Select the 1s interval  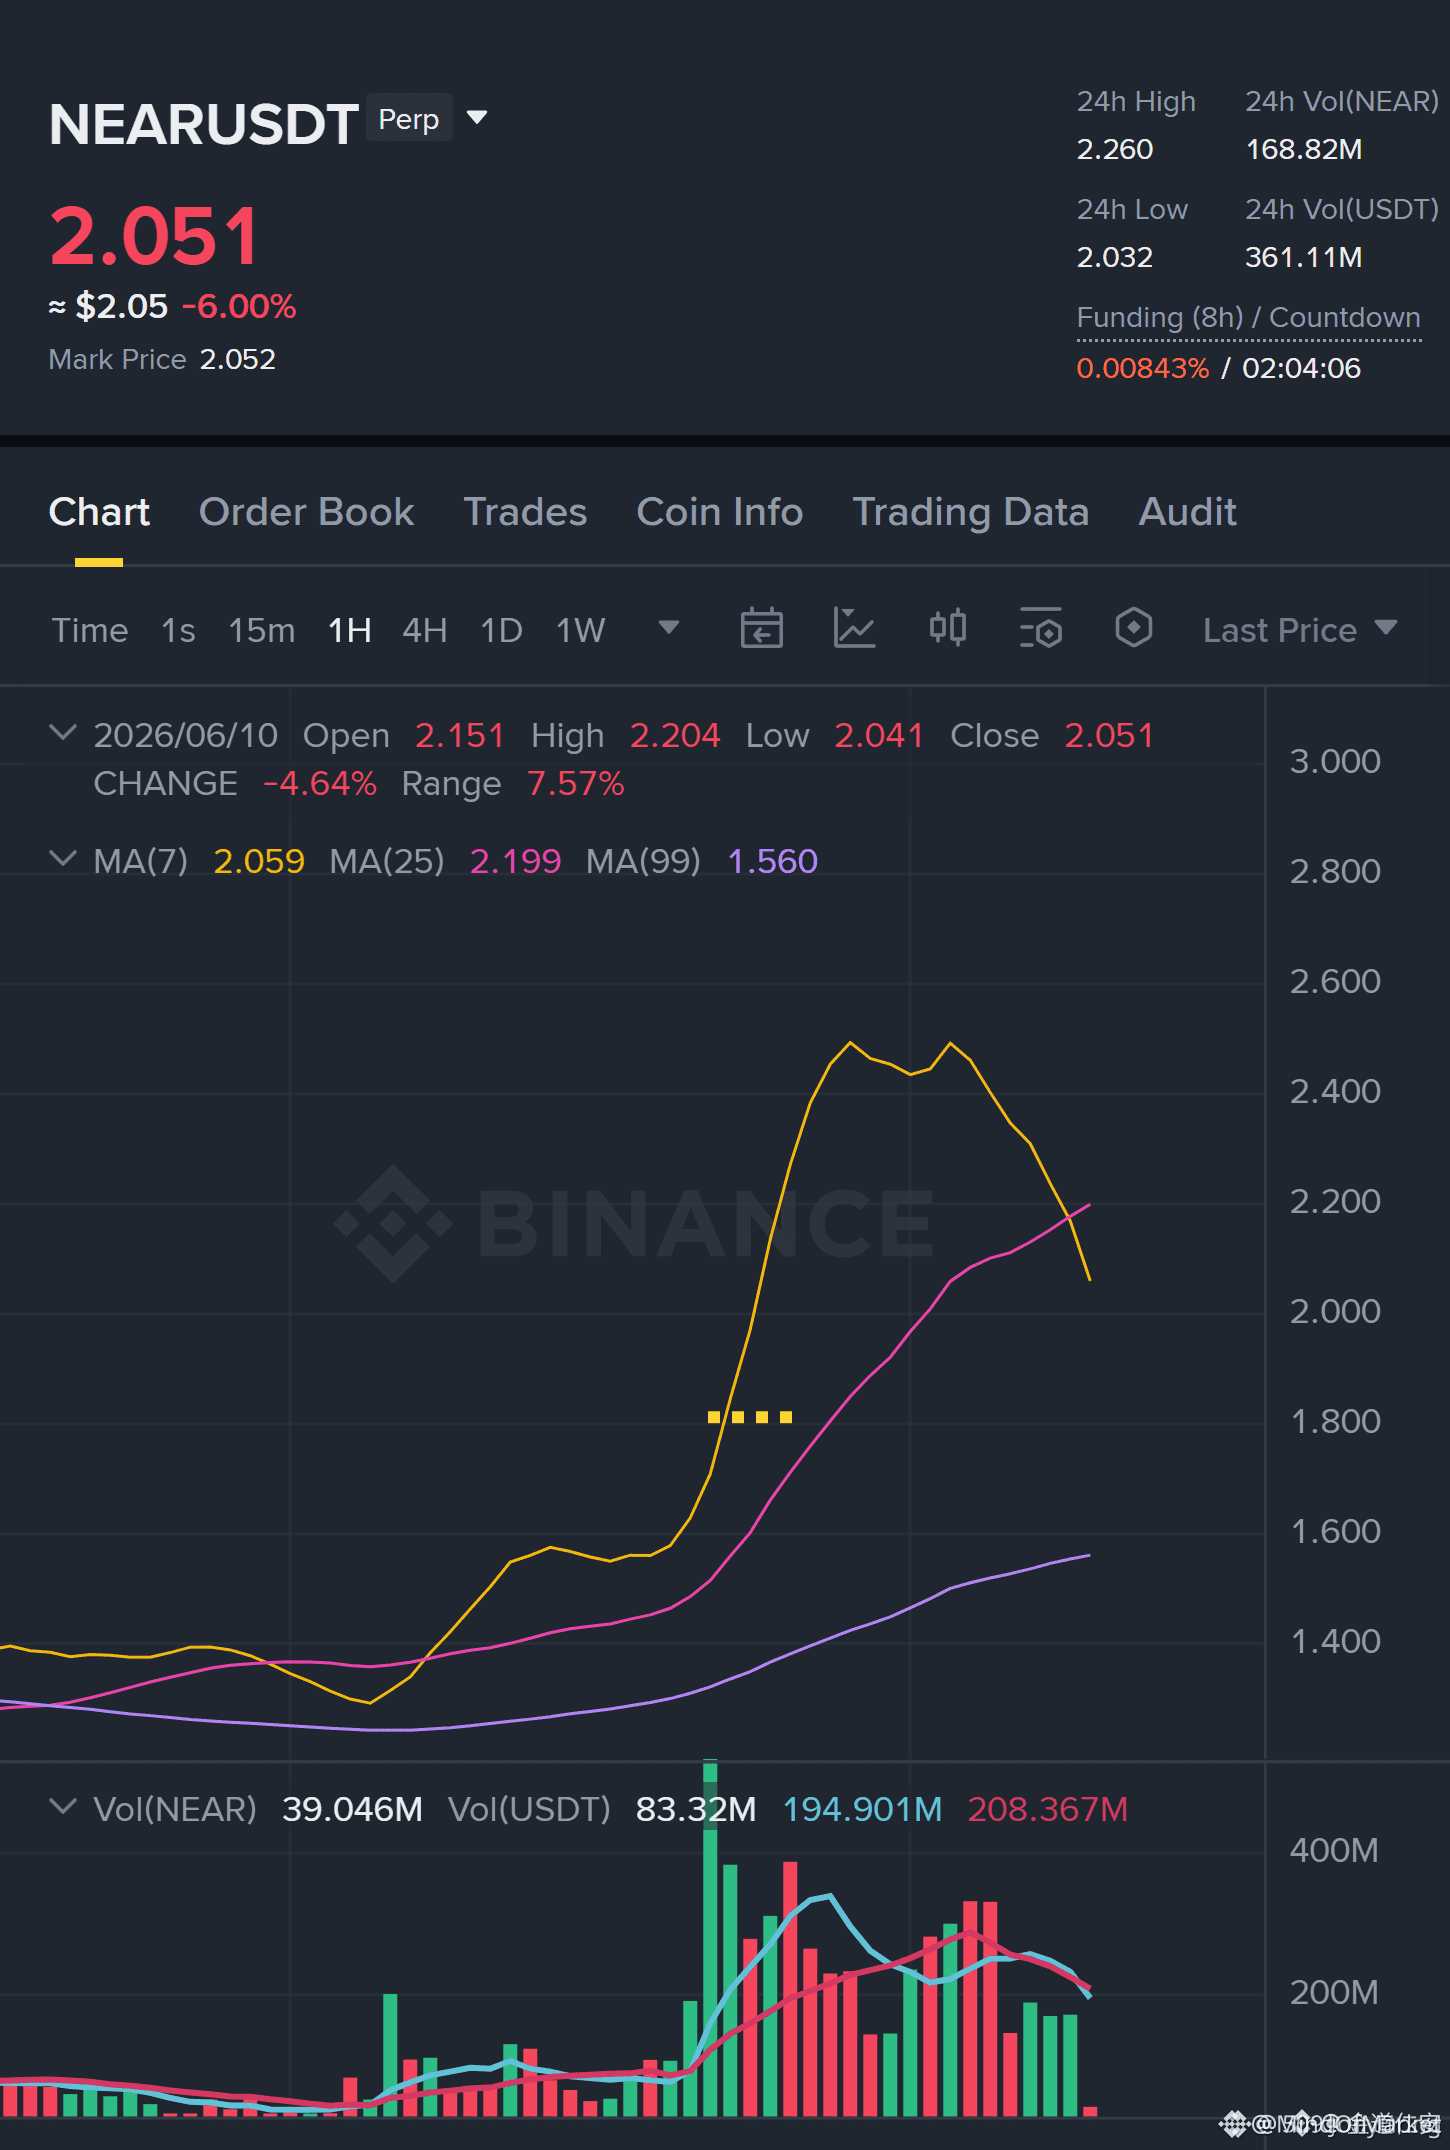(178, 630)
